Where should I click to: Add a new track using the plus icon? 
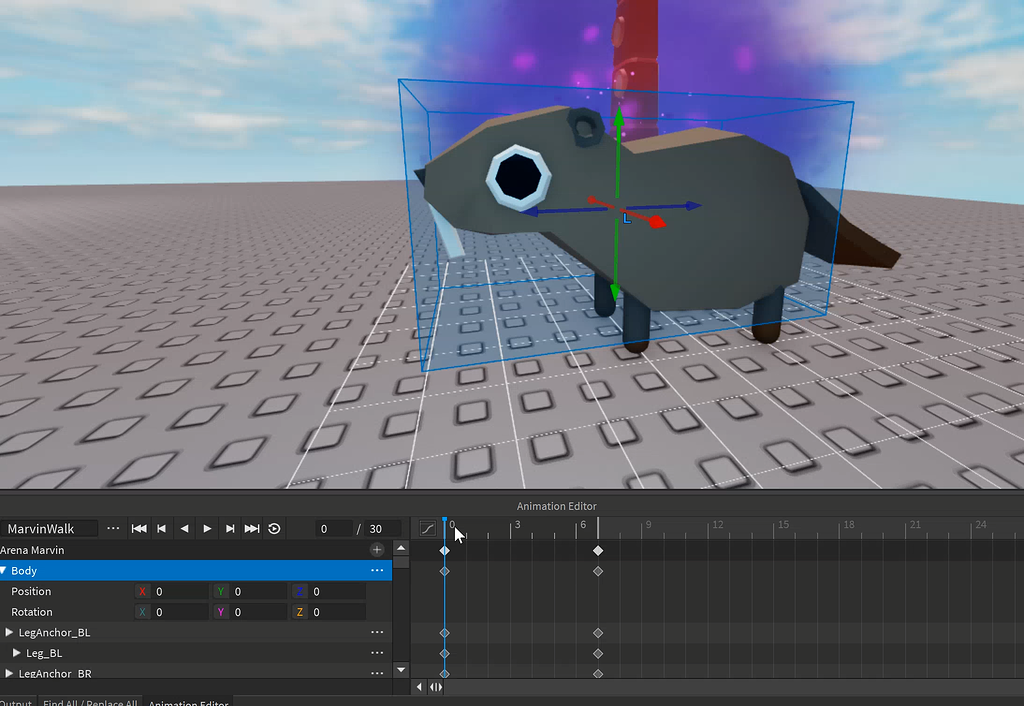(x=377, y=549)
